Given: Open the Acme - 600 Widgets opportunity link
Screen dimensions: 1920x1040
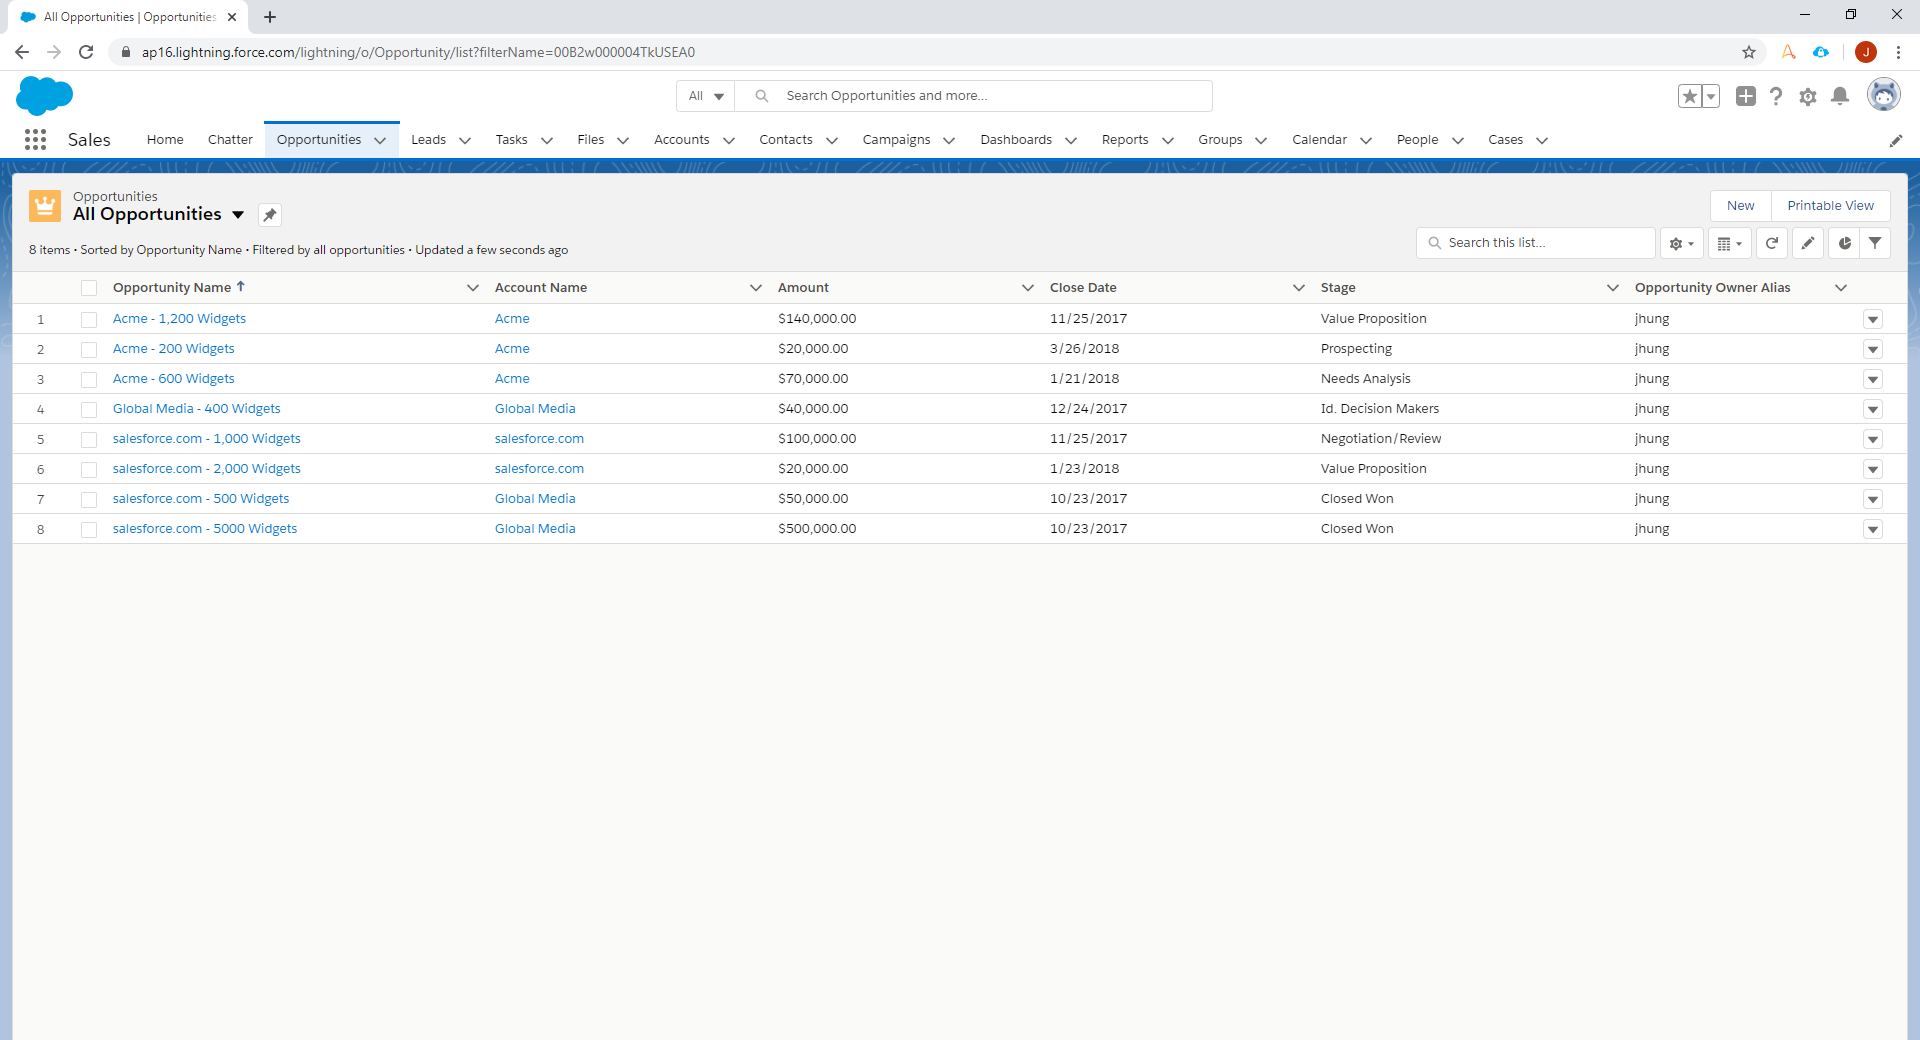Looking at the screenshot, I should [x=174, y=379].
